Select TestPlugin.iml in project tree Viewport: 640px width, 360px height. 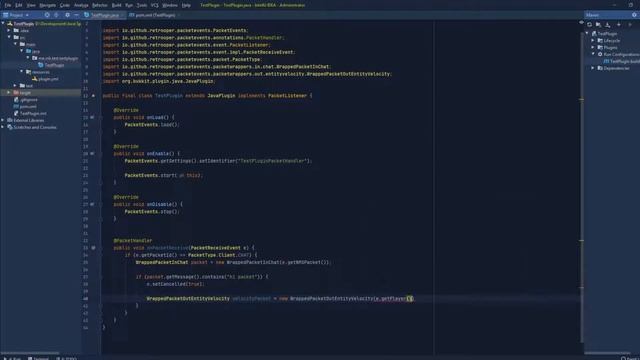[30, 113]
